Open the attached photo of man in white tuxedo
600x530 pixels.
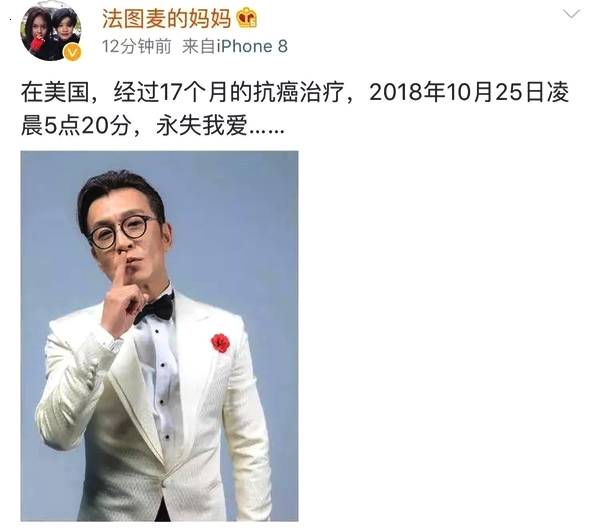coord(160,336)
